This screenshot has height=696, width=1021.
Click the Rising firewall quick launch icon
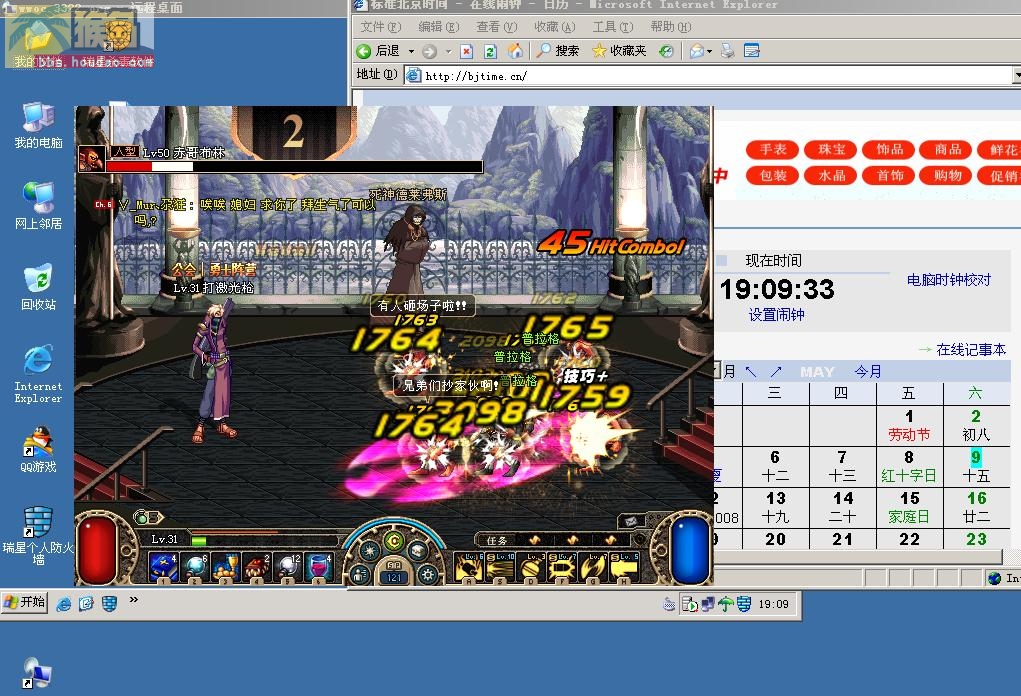point(109,604)
